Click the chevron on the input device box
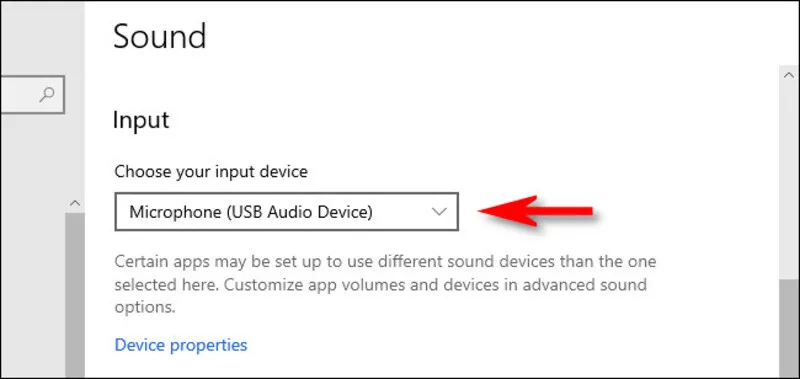This screenshot has width=800, height=379. point(439,211)
